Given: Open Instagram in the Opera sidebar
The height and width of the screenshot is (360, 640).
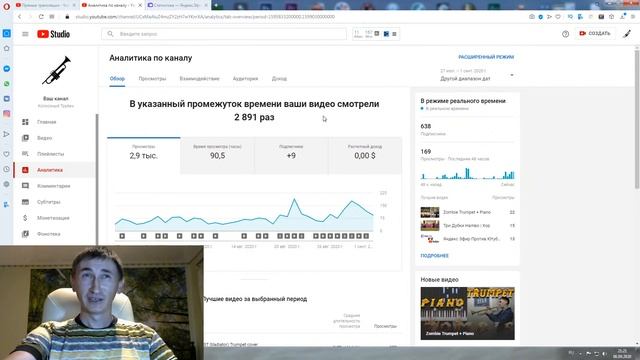Looking at the screenshot, I should [7, 114].
